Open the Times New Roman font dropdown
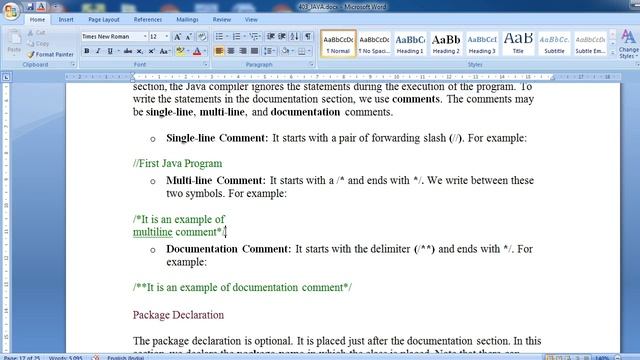640x360 pixels. point(145,37)
